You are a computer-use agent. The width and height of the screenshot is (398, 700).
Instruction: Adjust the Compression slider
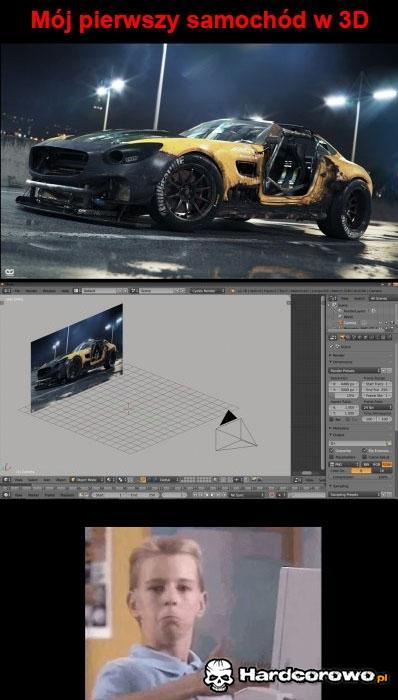coord(360,477)
